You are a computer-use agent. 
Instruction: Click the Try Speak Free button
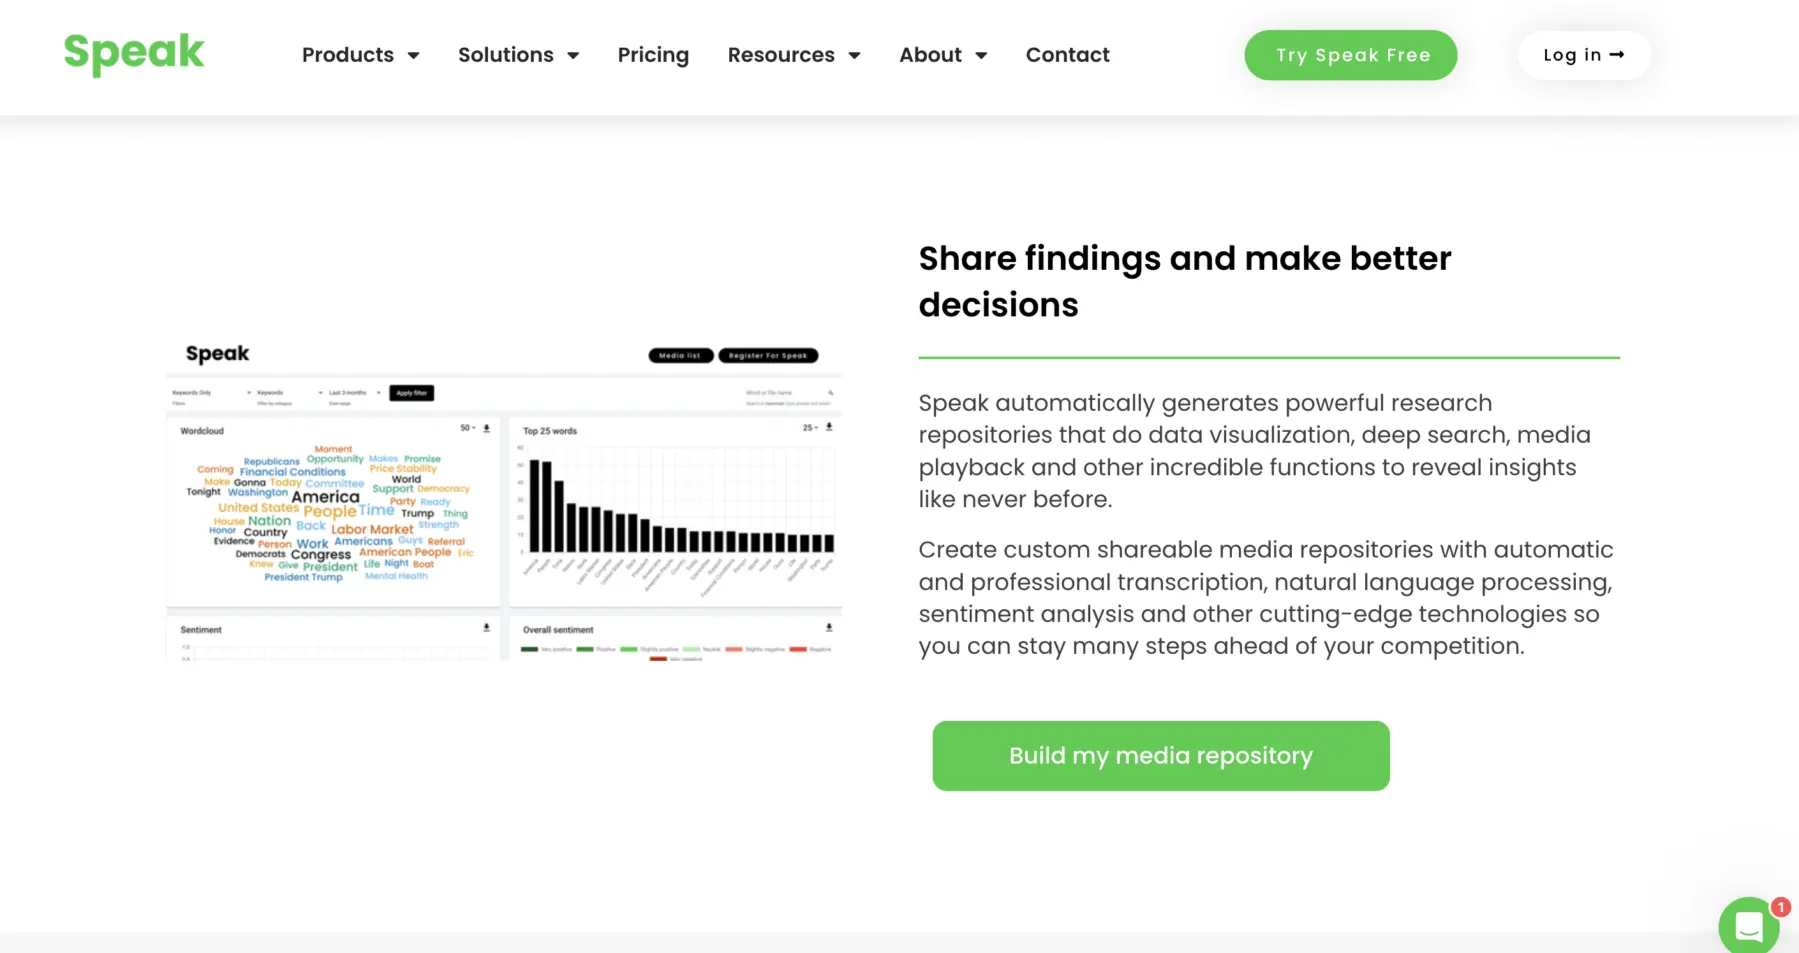pyautogui.click(x=1350, y=55)
